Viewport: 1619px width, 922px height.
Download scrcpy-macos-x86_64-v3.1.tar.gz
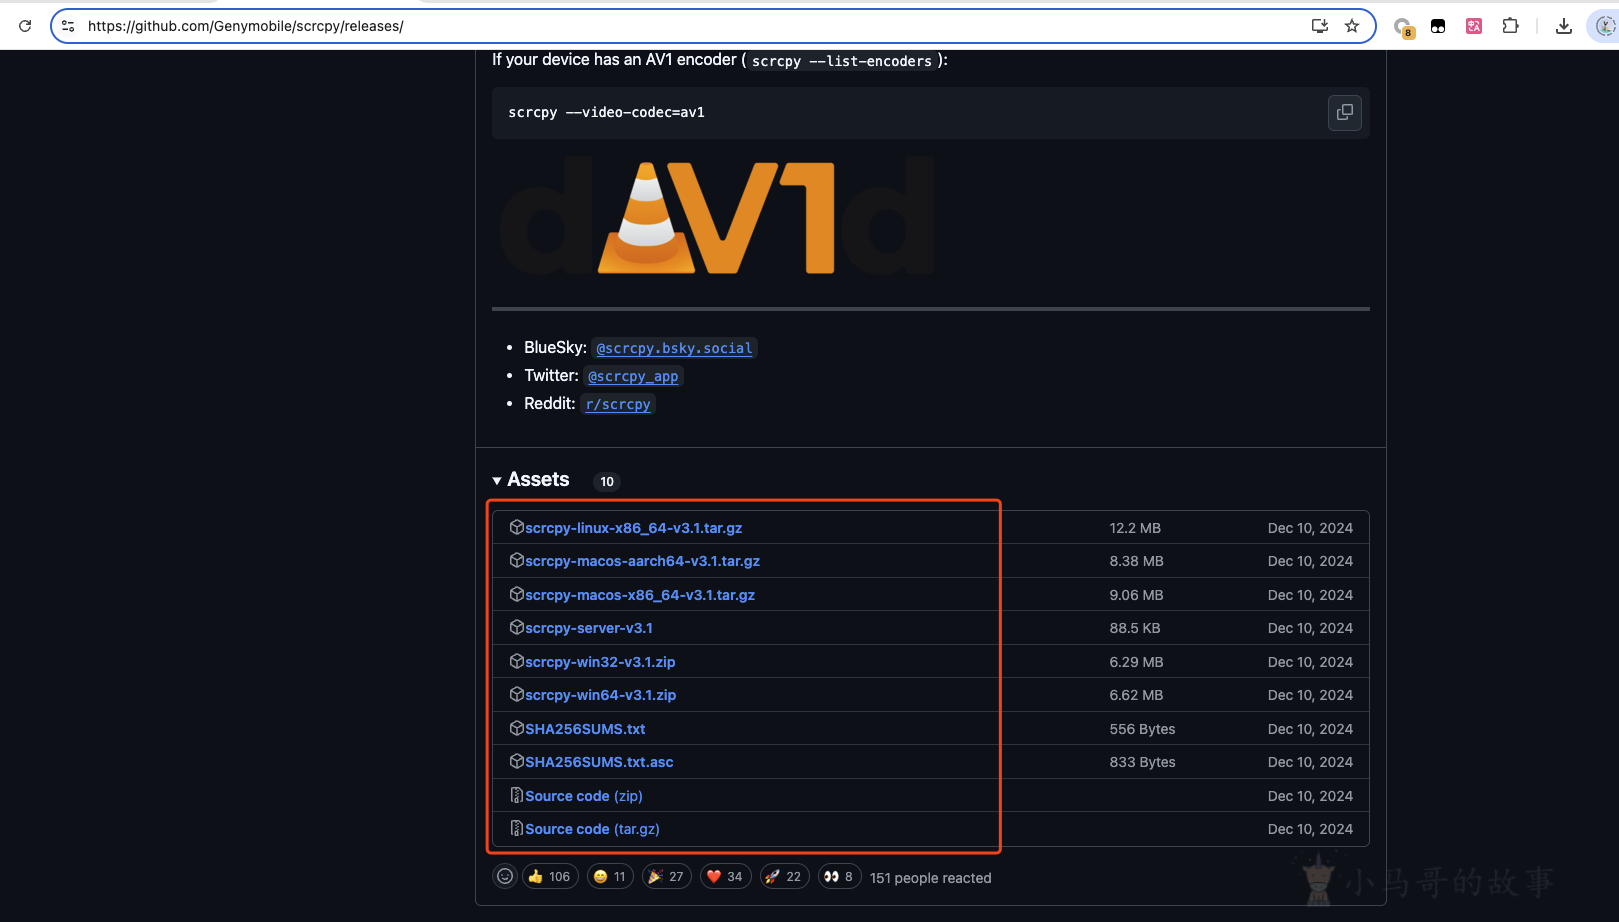tap(640, 595)
